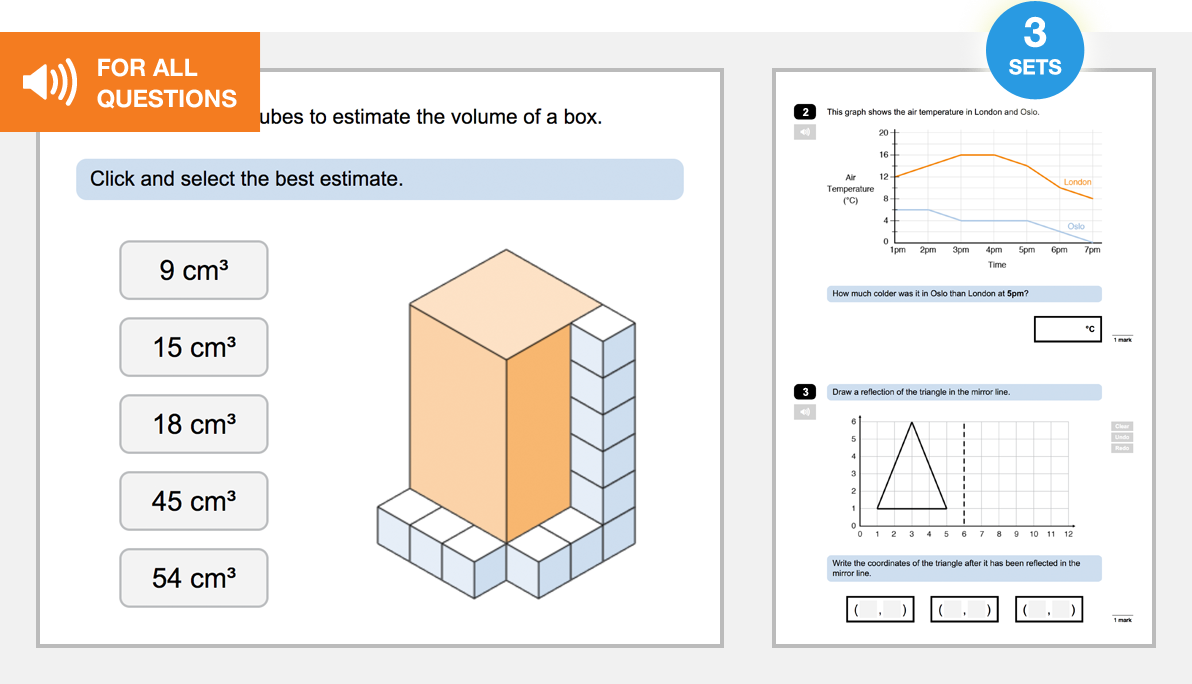
Task: Select the 15 cm³ answer option
Action: tap(193, 347)
